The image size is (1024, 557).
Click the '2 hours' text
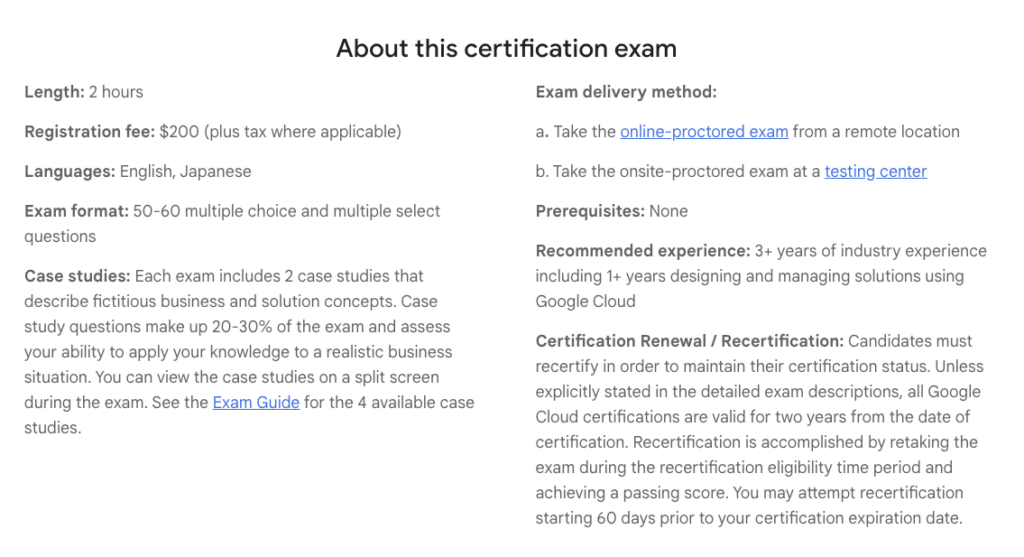coord(116,92)
